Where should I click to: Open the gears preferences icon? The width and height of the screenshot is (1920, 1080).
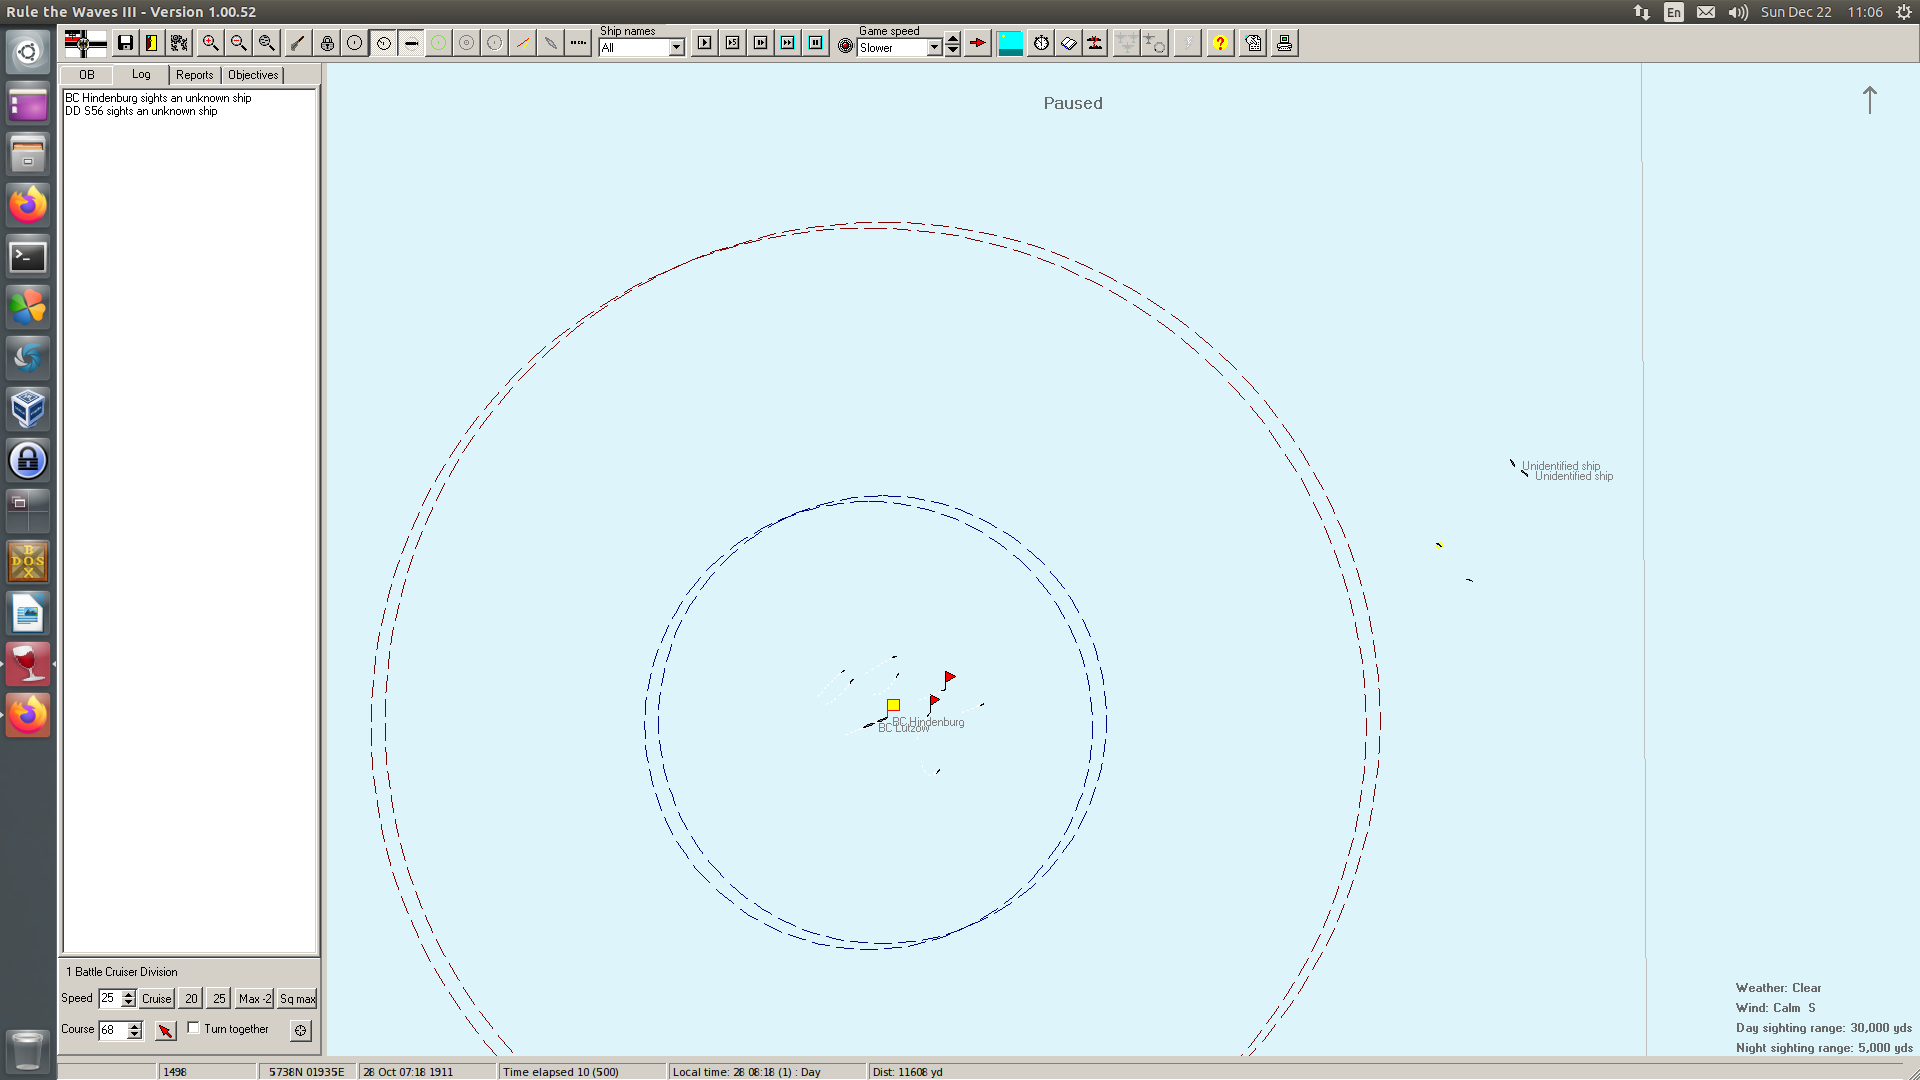tap(179, 43)
